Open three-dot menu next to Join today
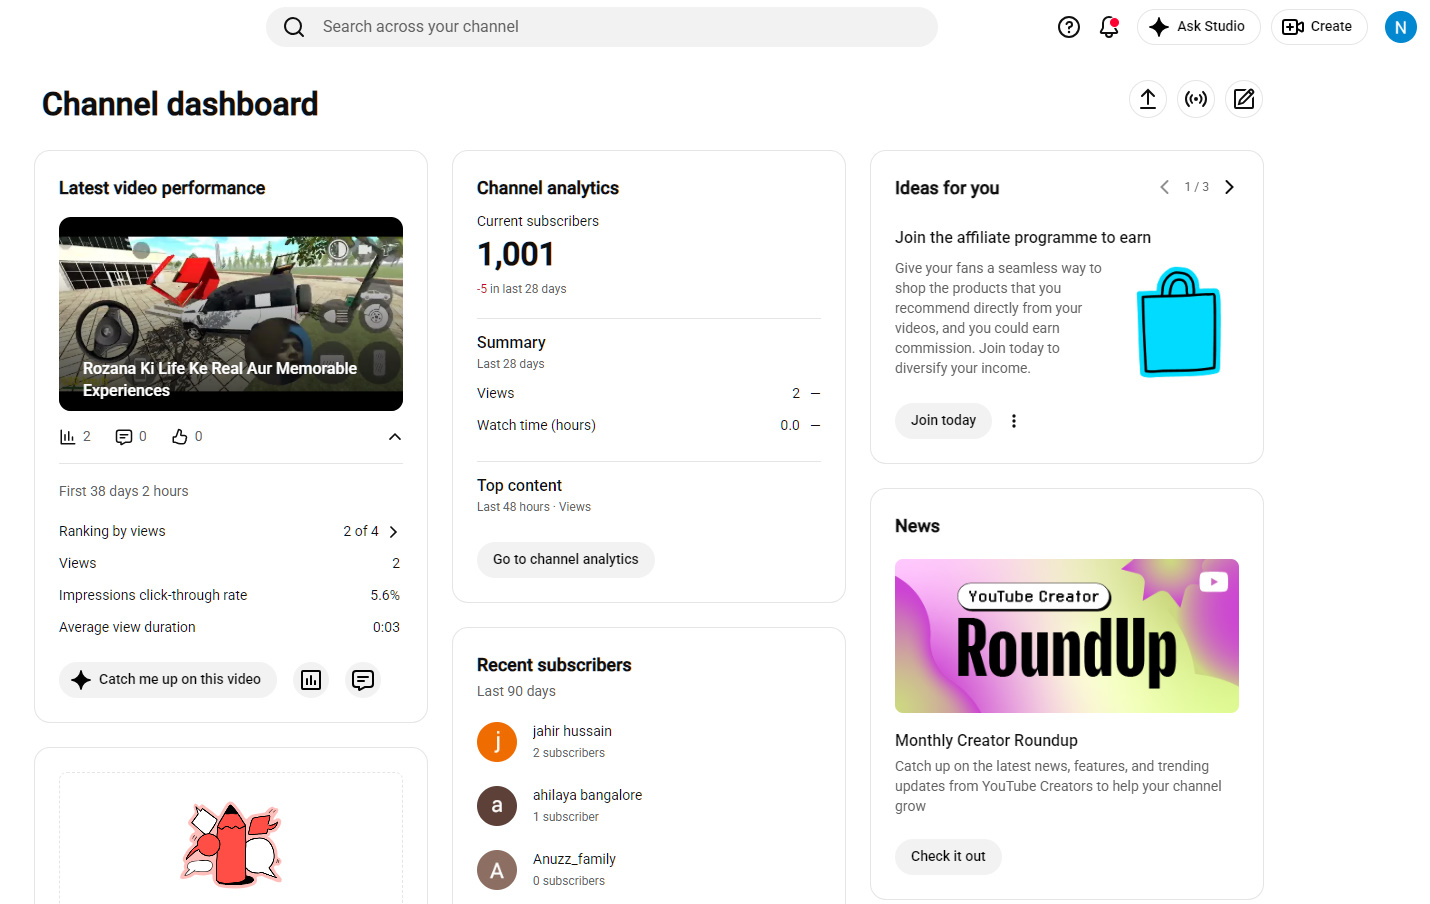 tap(1014, 421)
